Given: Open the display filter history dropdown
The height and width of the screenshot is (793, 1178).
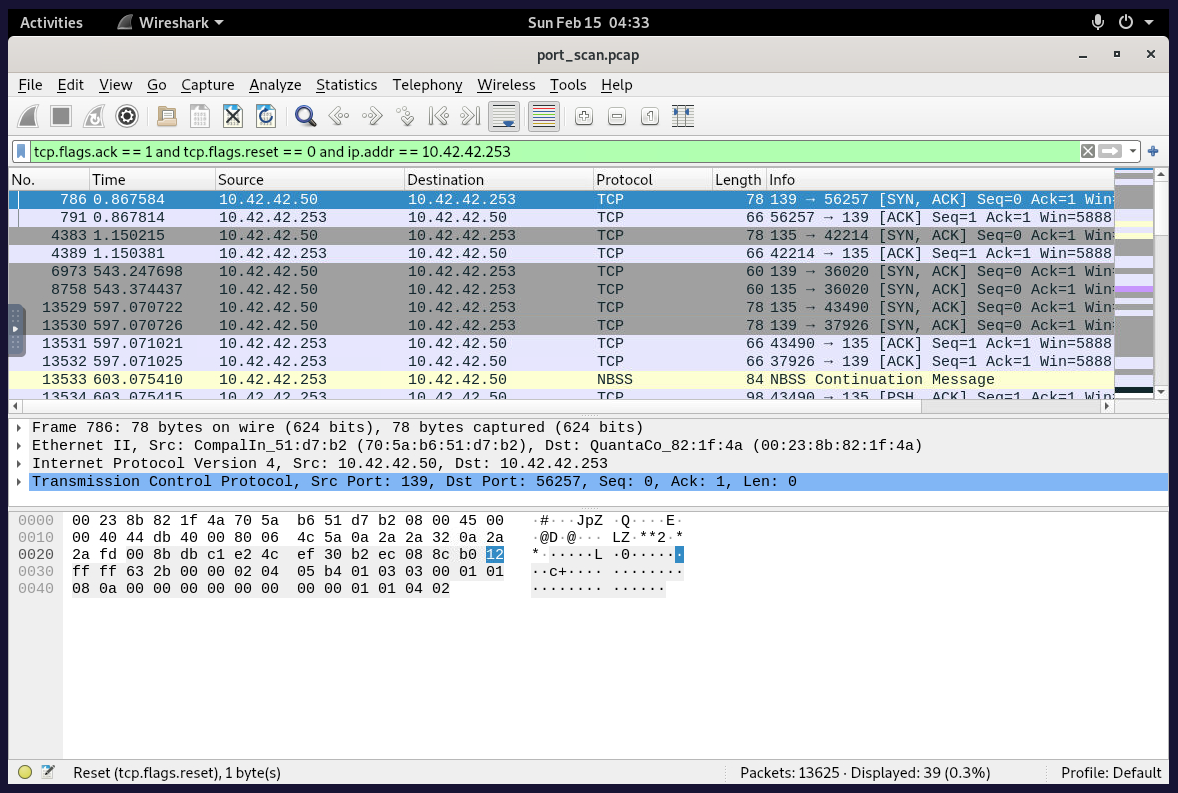Looking at the screenshot, I should click(1133, 152).
